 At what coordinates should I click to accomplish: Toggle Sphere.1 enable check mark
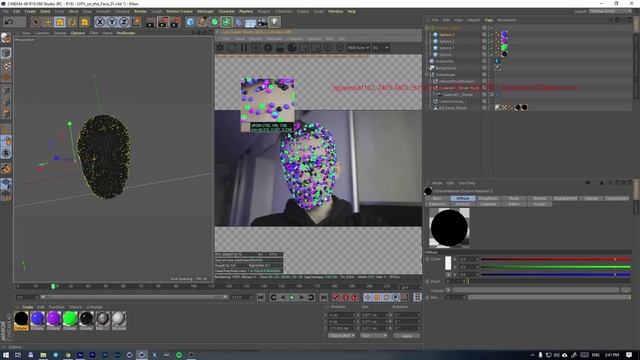(x=491, y=48)
